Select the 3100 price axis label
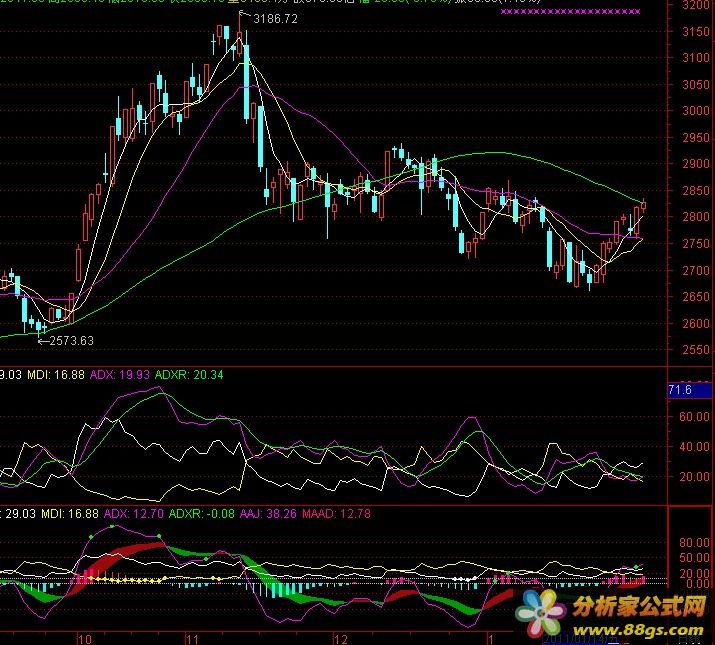Screen dimensions: 715x645 695,58
